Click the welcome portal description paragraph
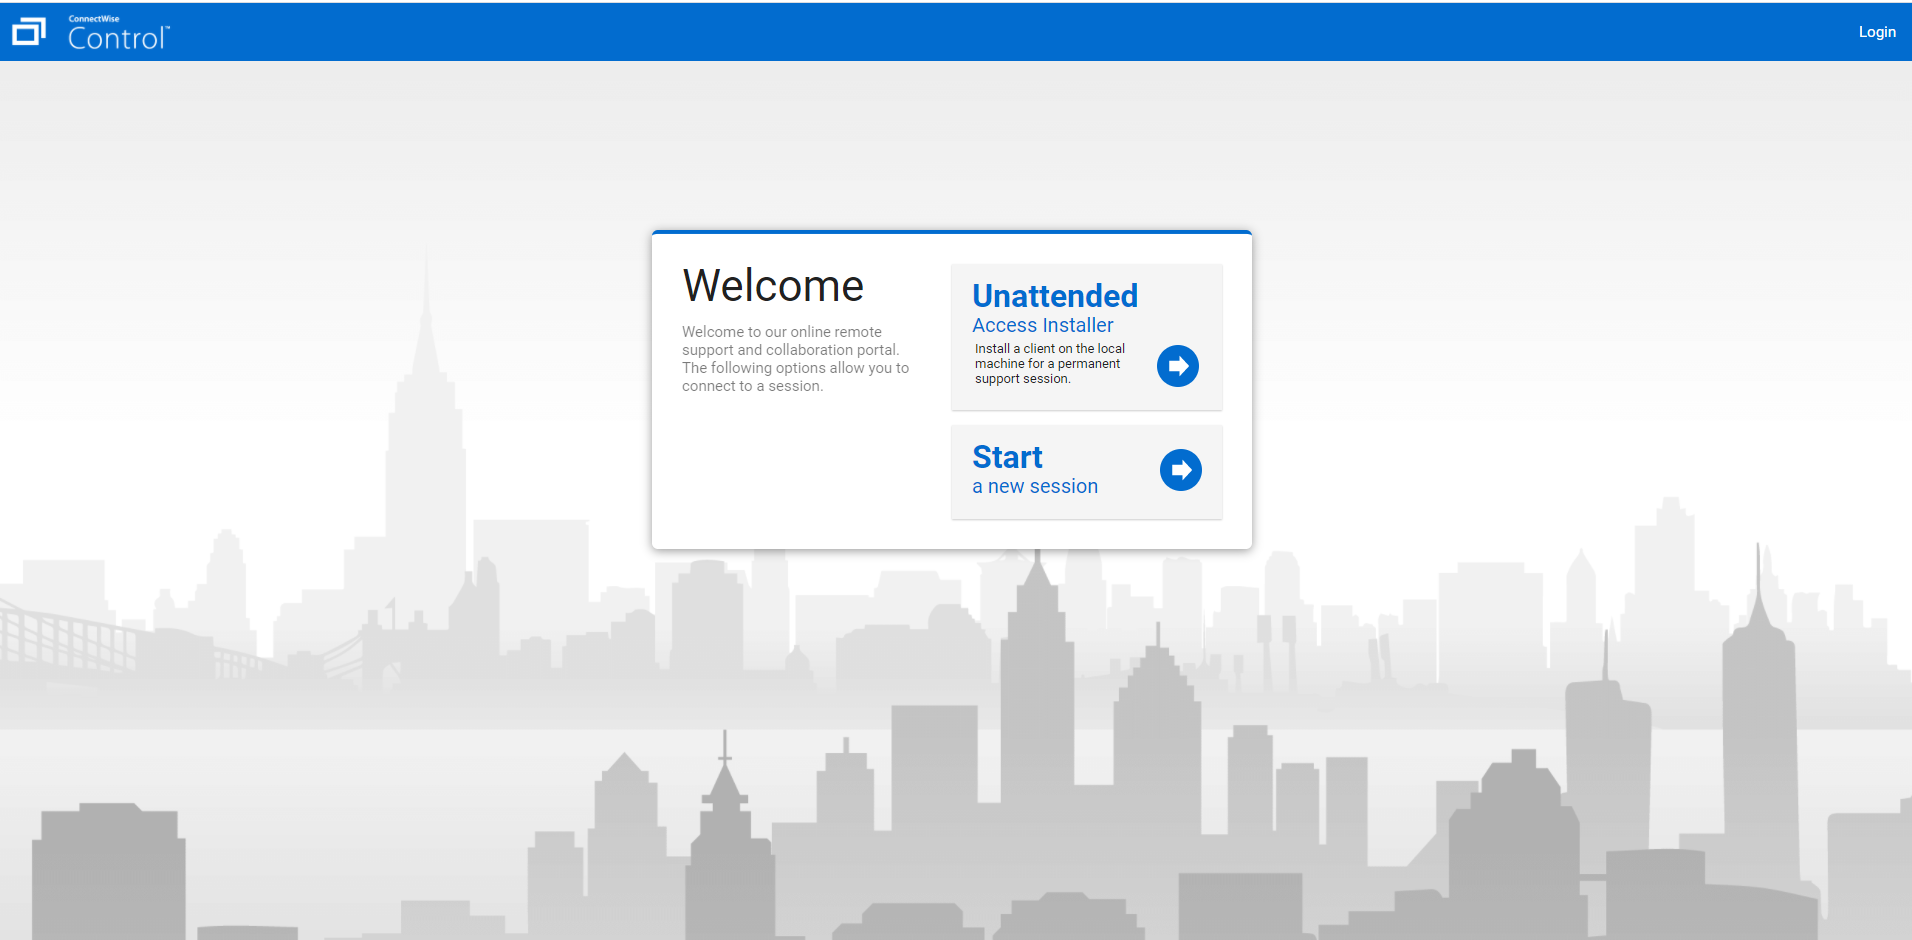Viewport: 1912px width, 940px height. (x=795, y=359)
